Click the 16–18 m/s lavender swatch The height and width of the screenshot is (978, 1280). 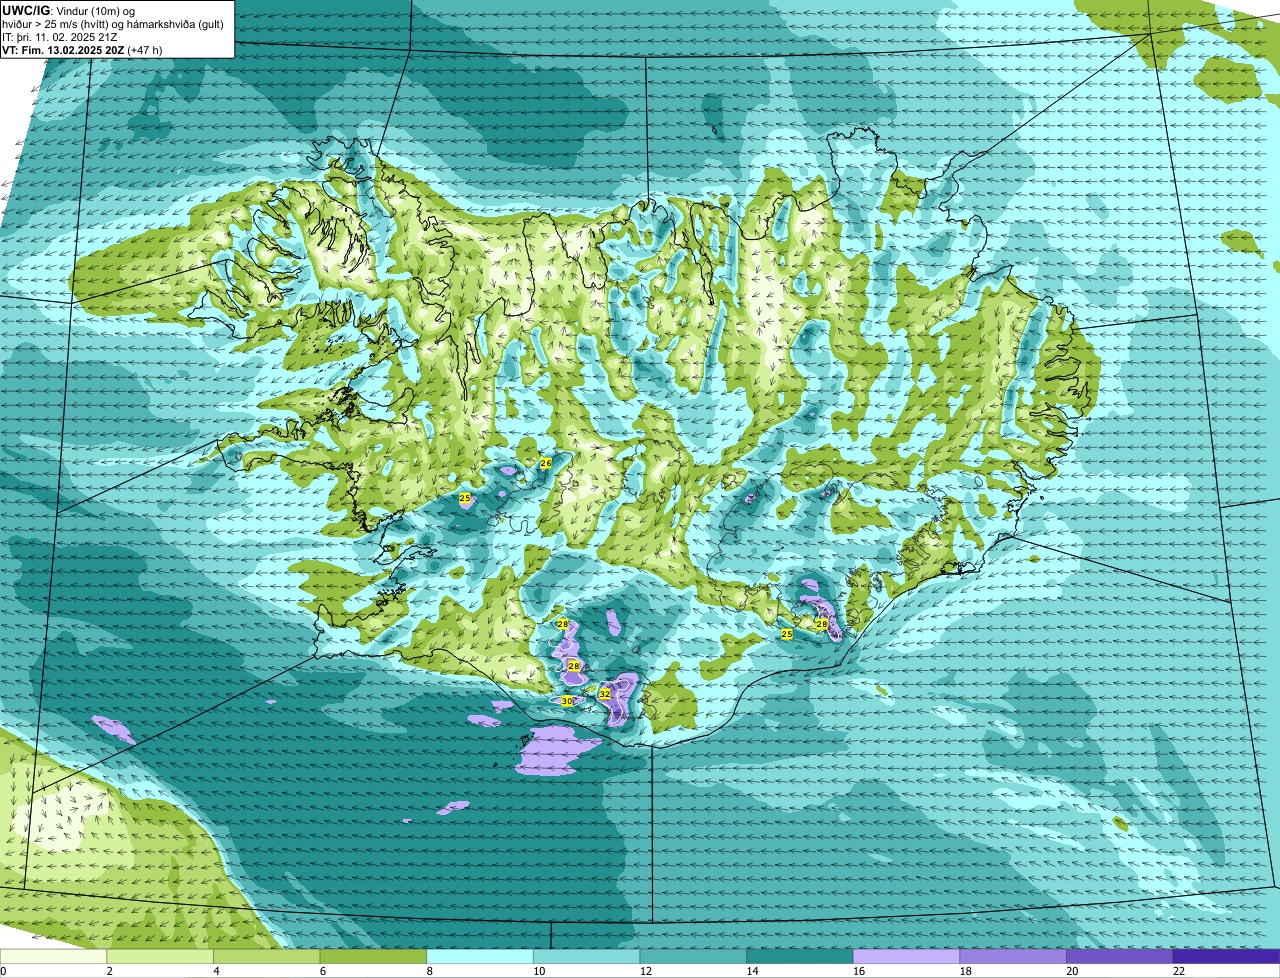(907, 956)
